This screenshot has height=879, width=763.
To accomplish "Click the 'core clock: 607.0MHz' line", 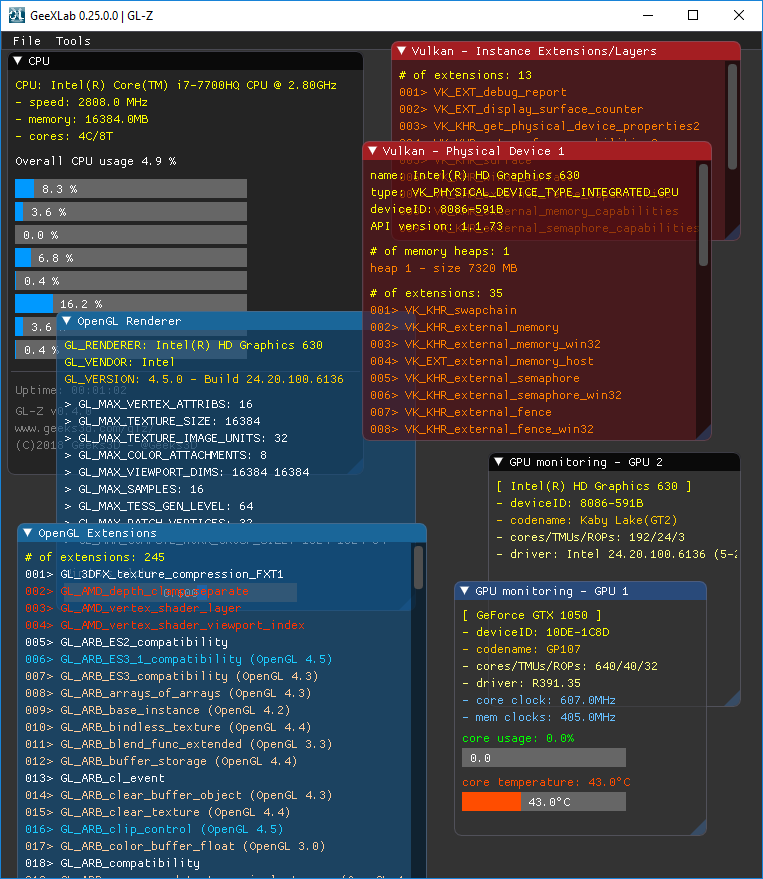I will 539,700.
